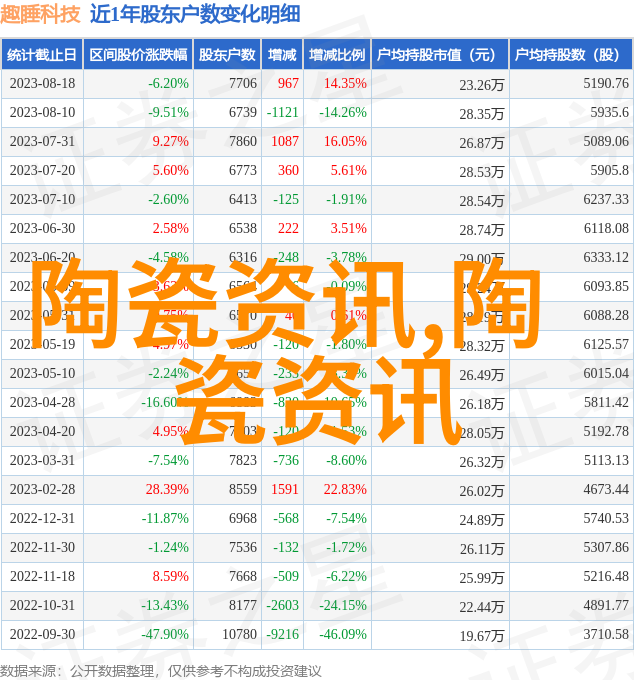The image size is (634, 680).
Task: Click the -2603 decrease value
Action: pos(283,606)
